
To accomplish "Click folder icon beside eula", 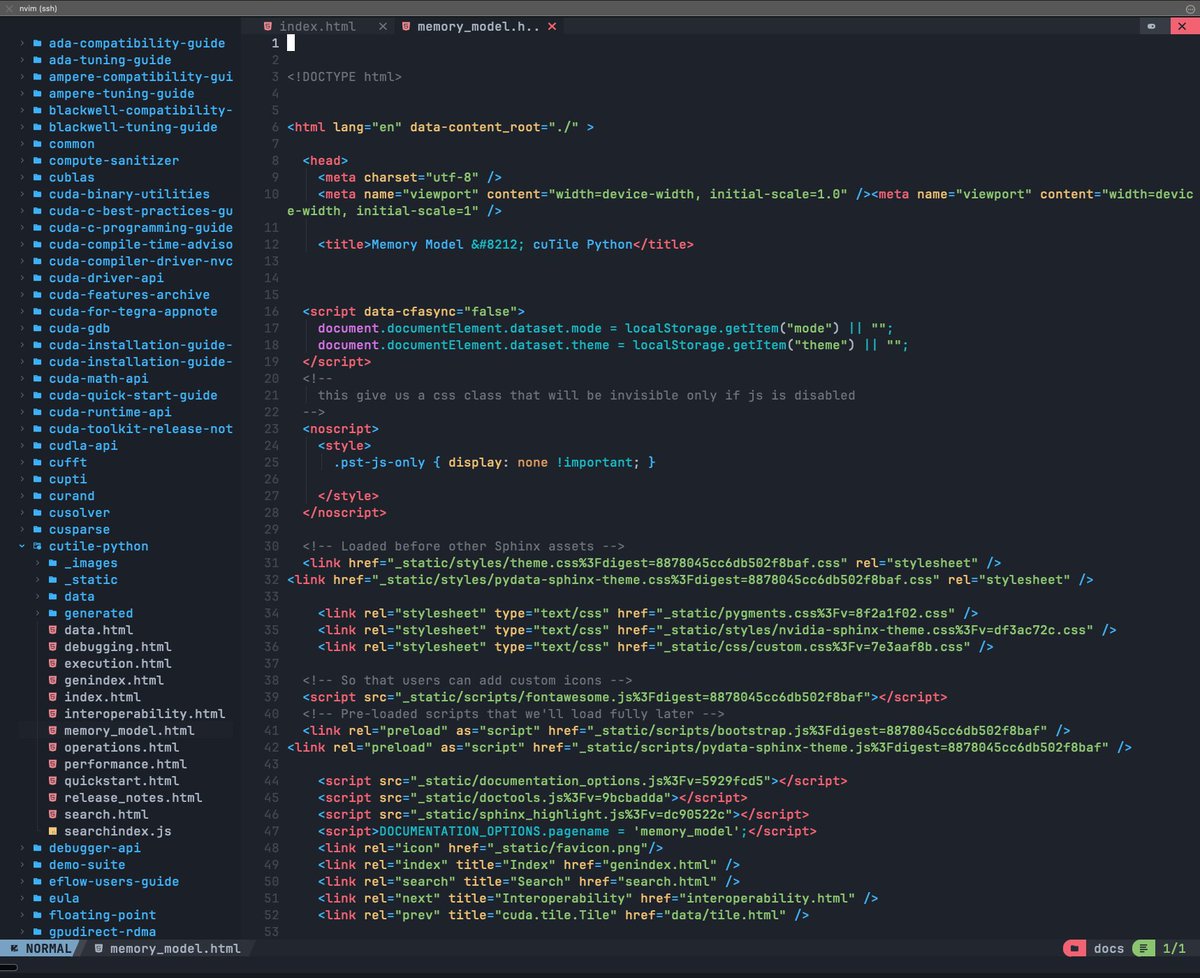I will coord(37,898).
